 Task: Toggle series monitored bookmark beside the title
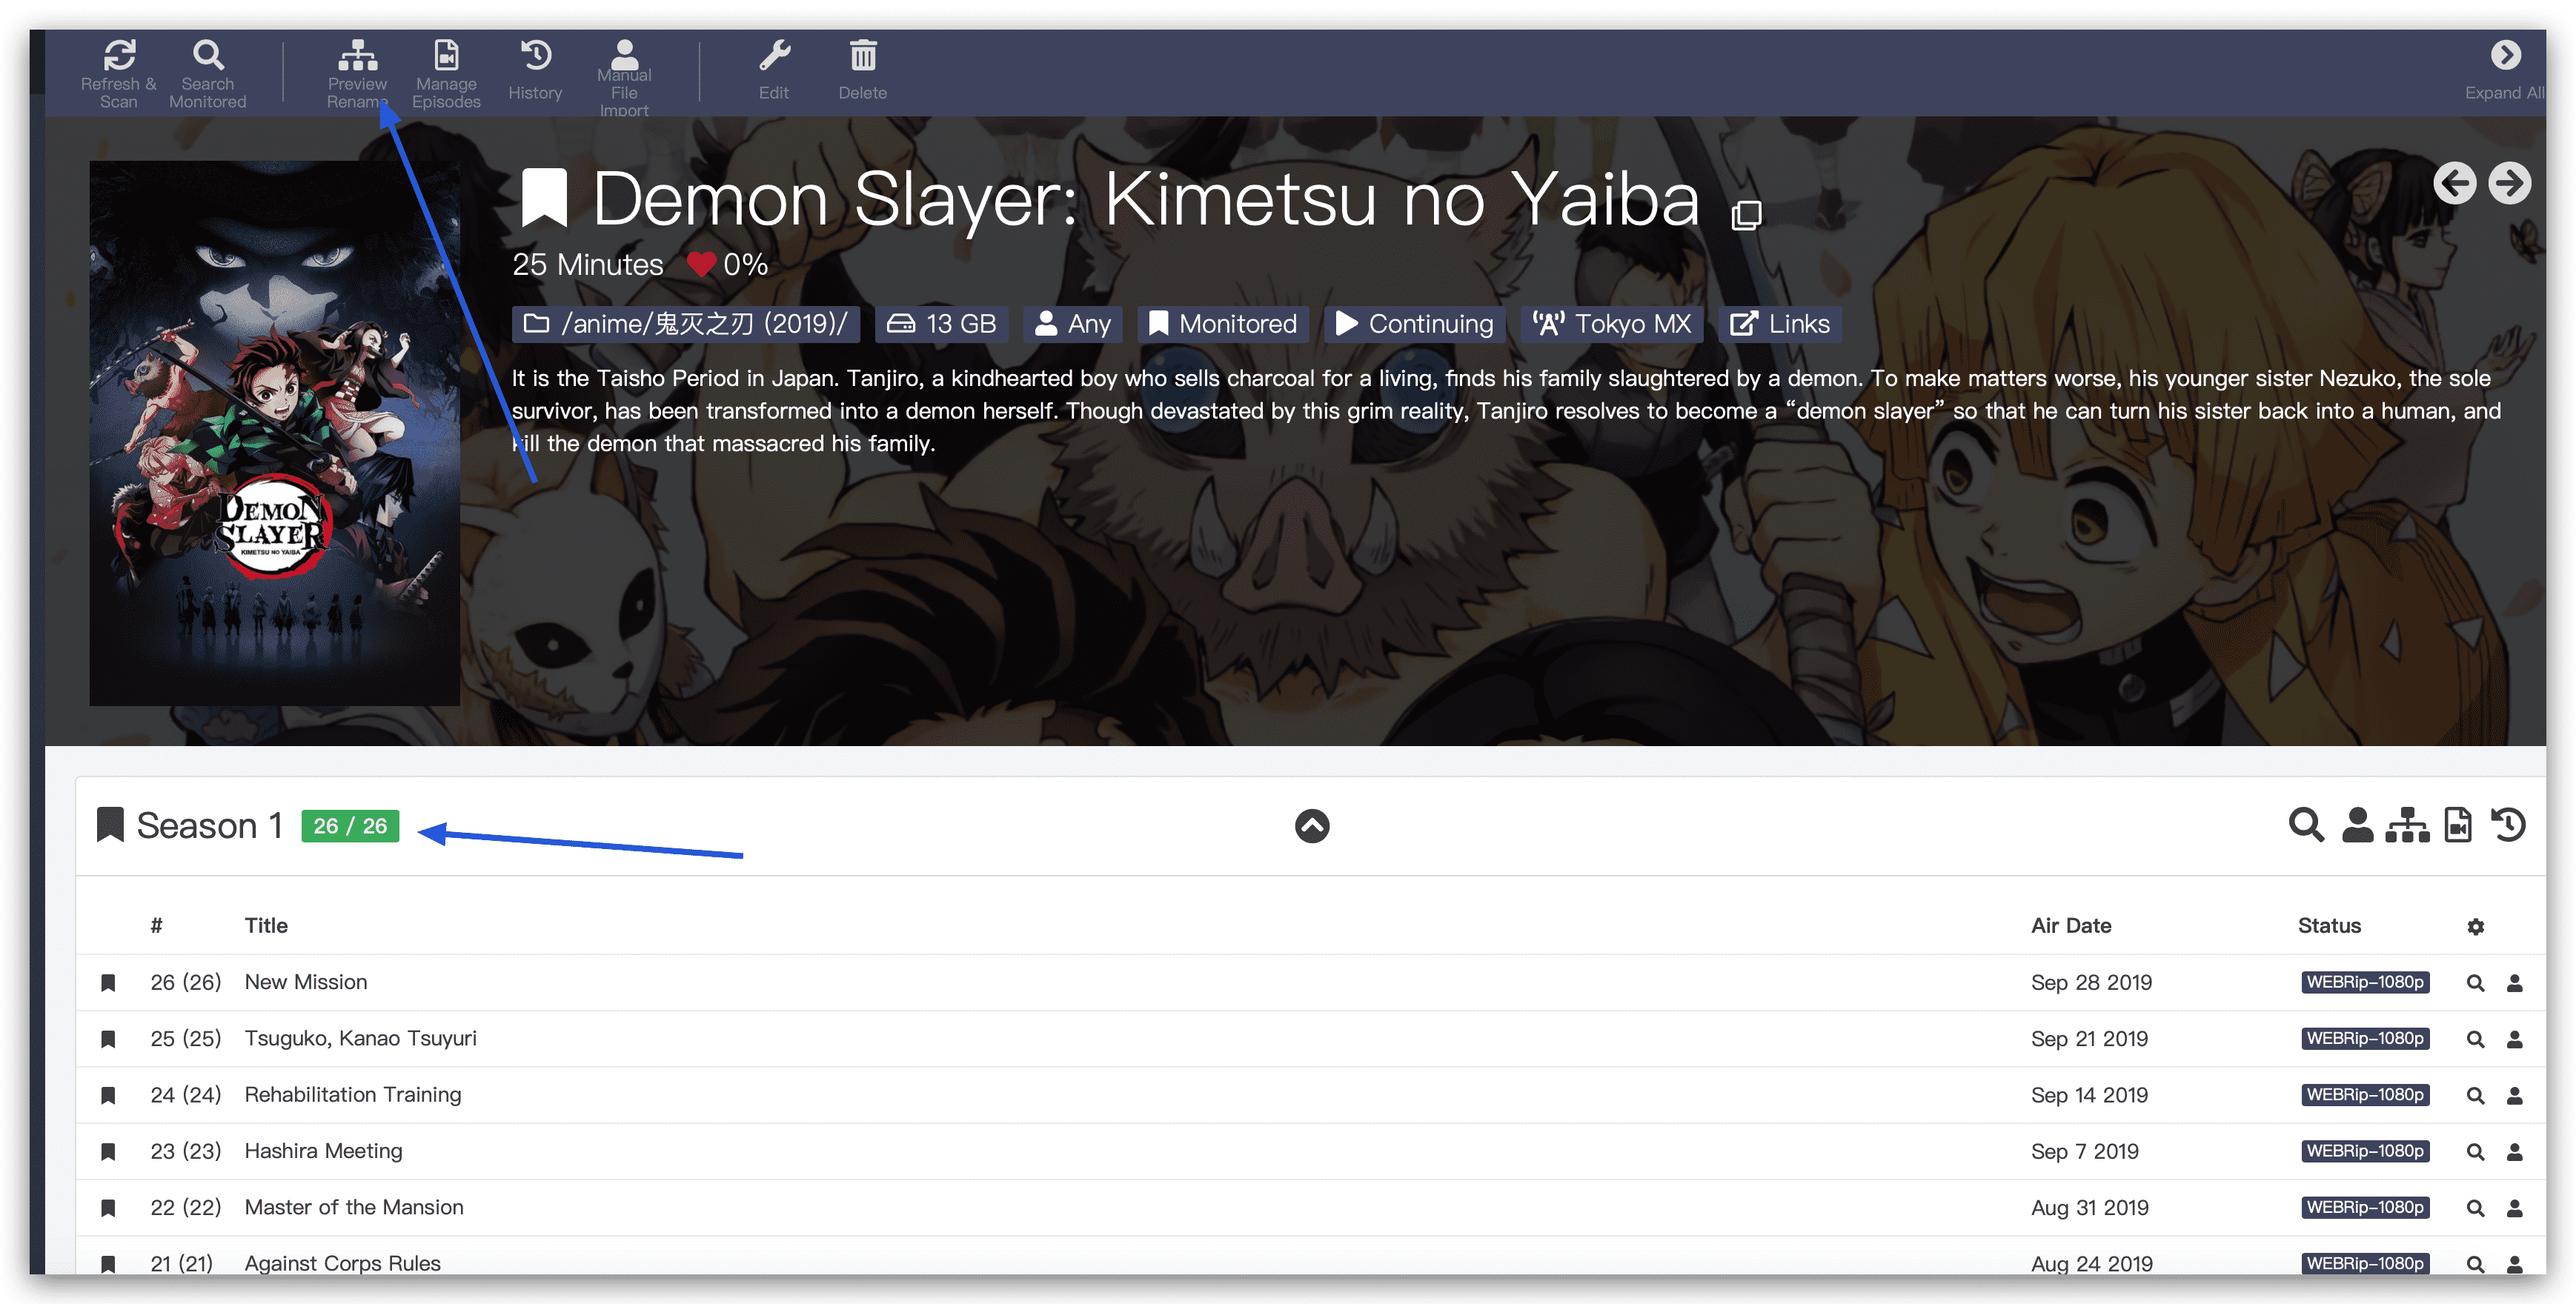[x=544, y=197]
